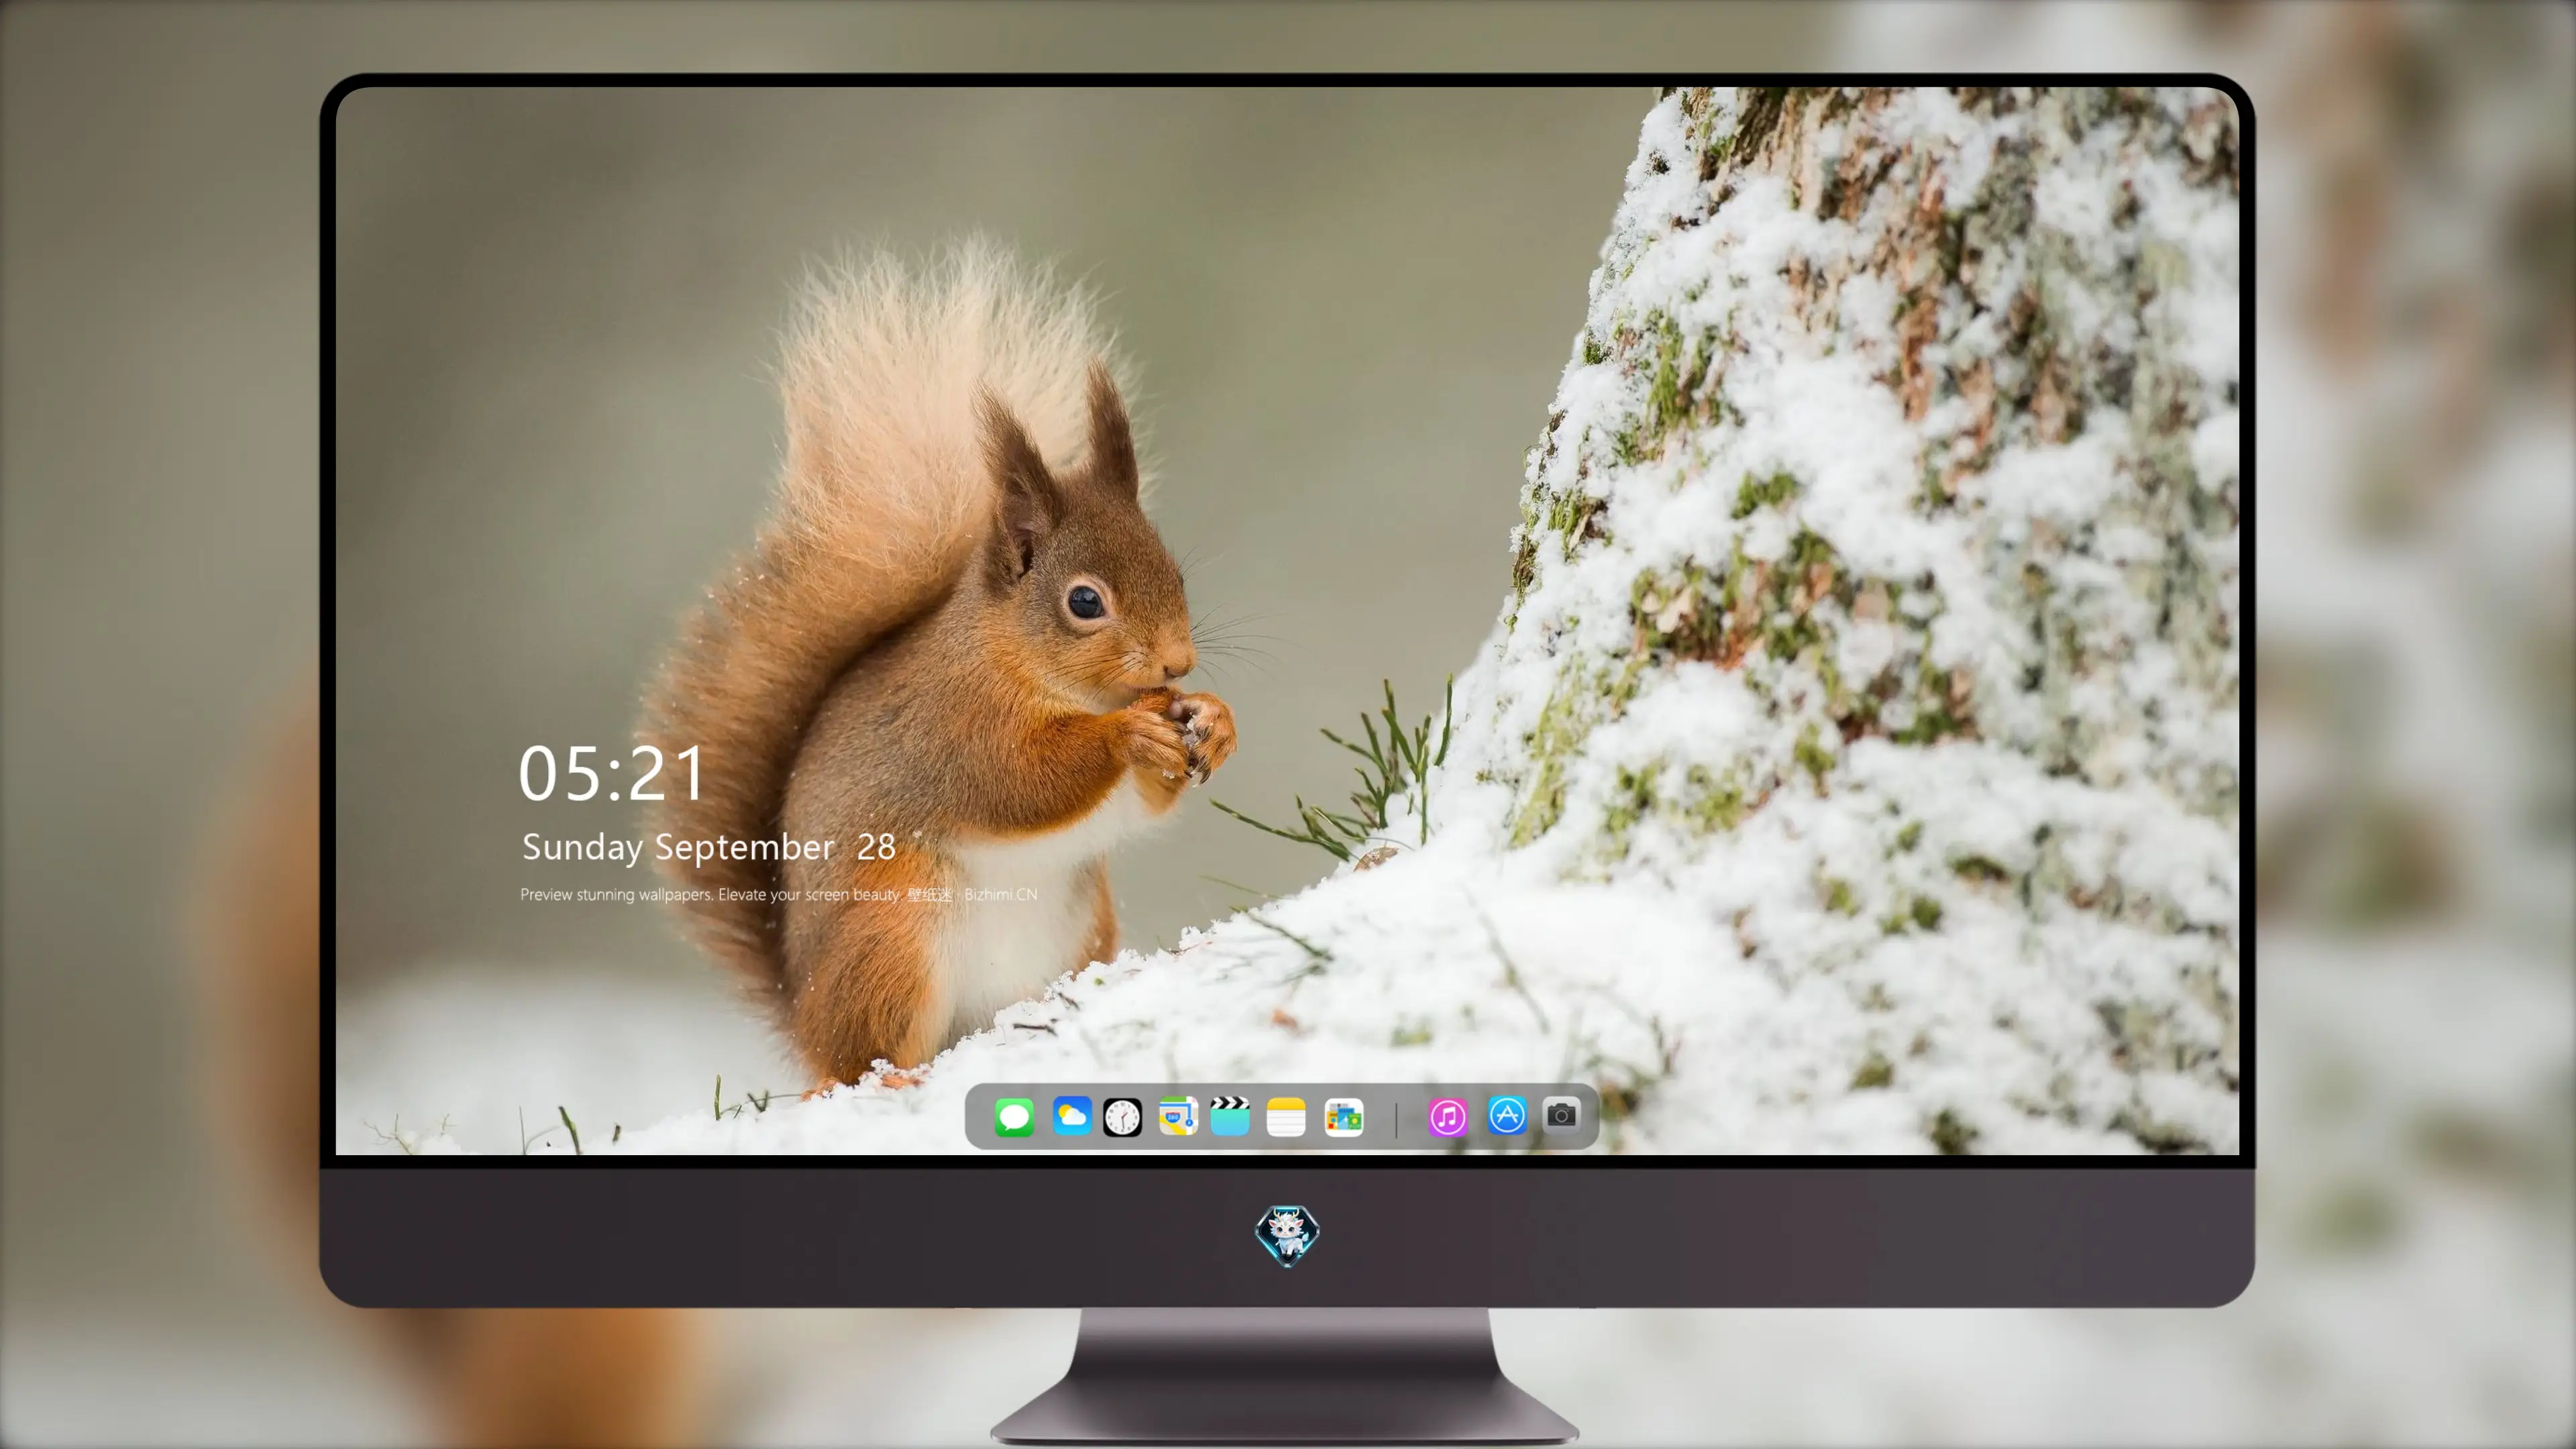Open the blue App Store icon
Image resolution: width=2576 pixels, height=1449 pixels.
point(1507,1116)
